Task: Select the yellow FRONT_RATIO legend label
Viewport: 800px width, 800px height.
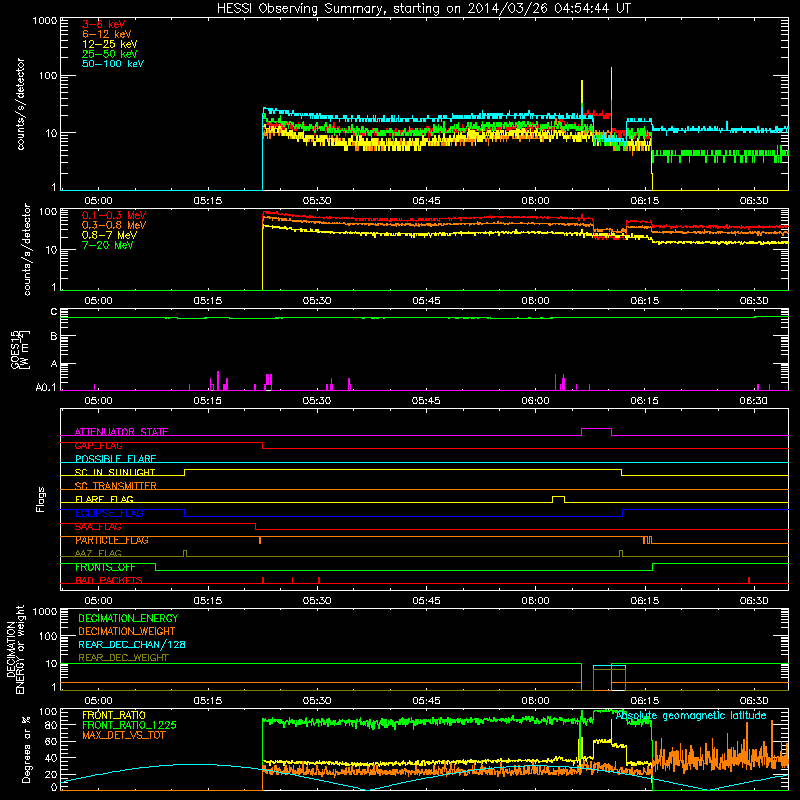Action: point(114,715)
